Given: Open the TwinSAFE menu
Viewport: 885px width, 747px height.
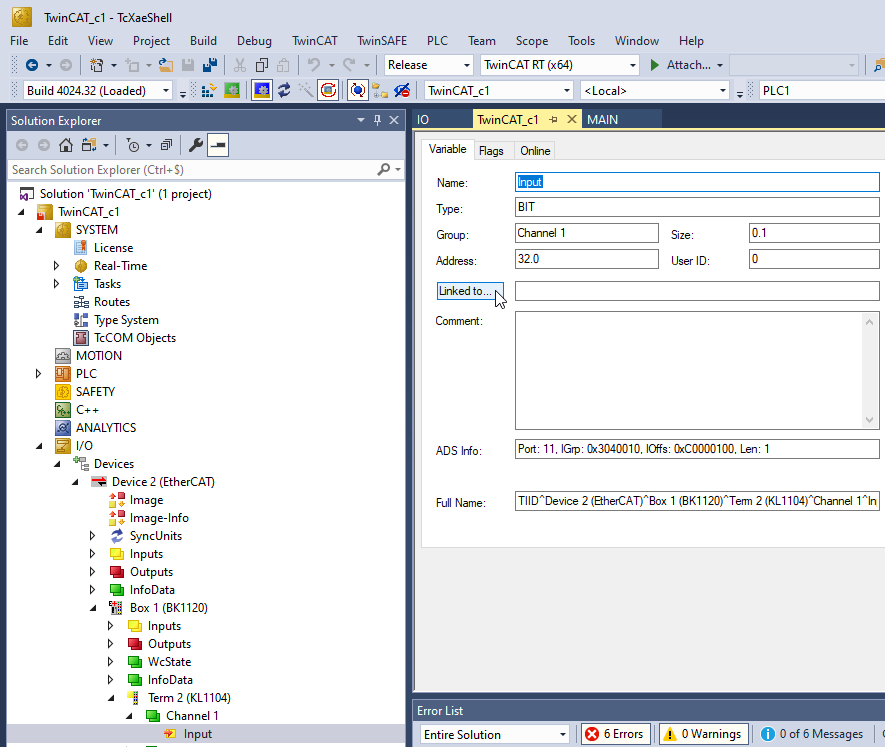Looking at the screenshot, I should pyautogui.click(x=381, y=41).
